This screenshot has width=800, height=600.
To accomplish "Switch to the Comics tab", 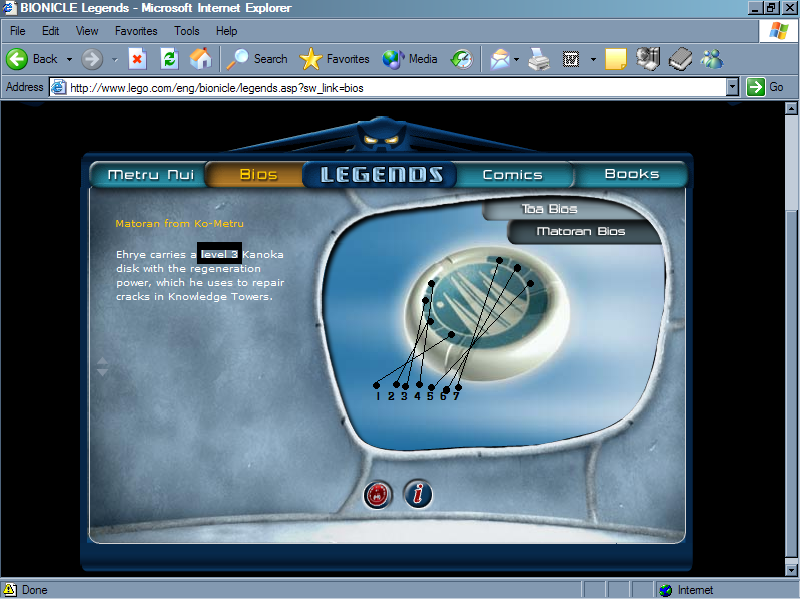I will click(x=512, y=175).
